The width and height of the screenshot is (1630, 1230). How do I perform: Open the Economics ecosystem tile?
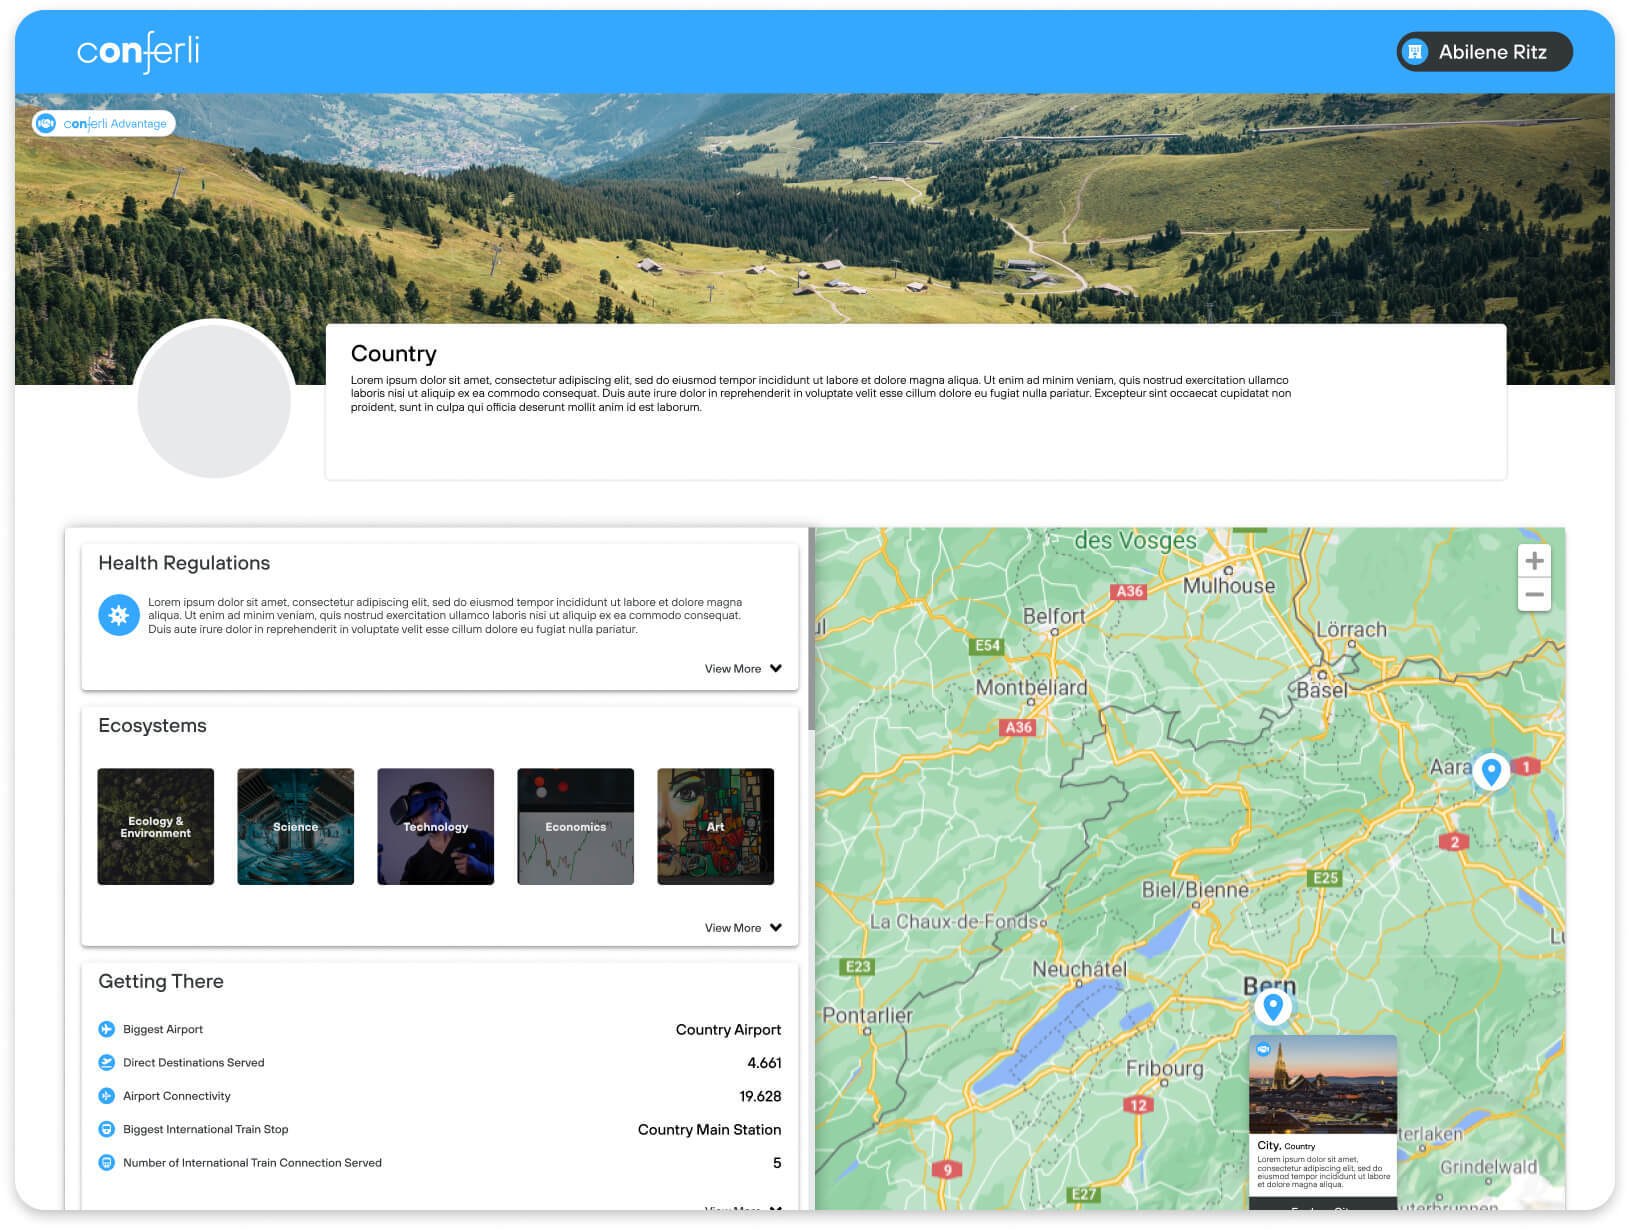[x=576, y=827]
